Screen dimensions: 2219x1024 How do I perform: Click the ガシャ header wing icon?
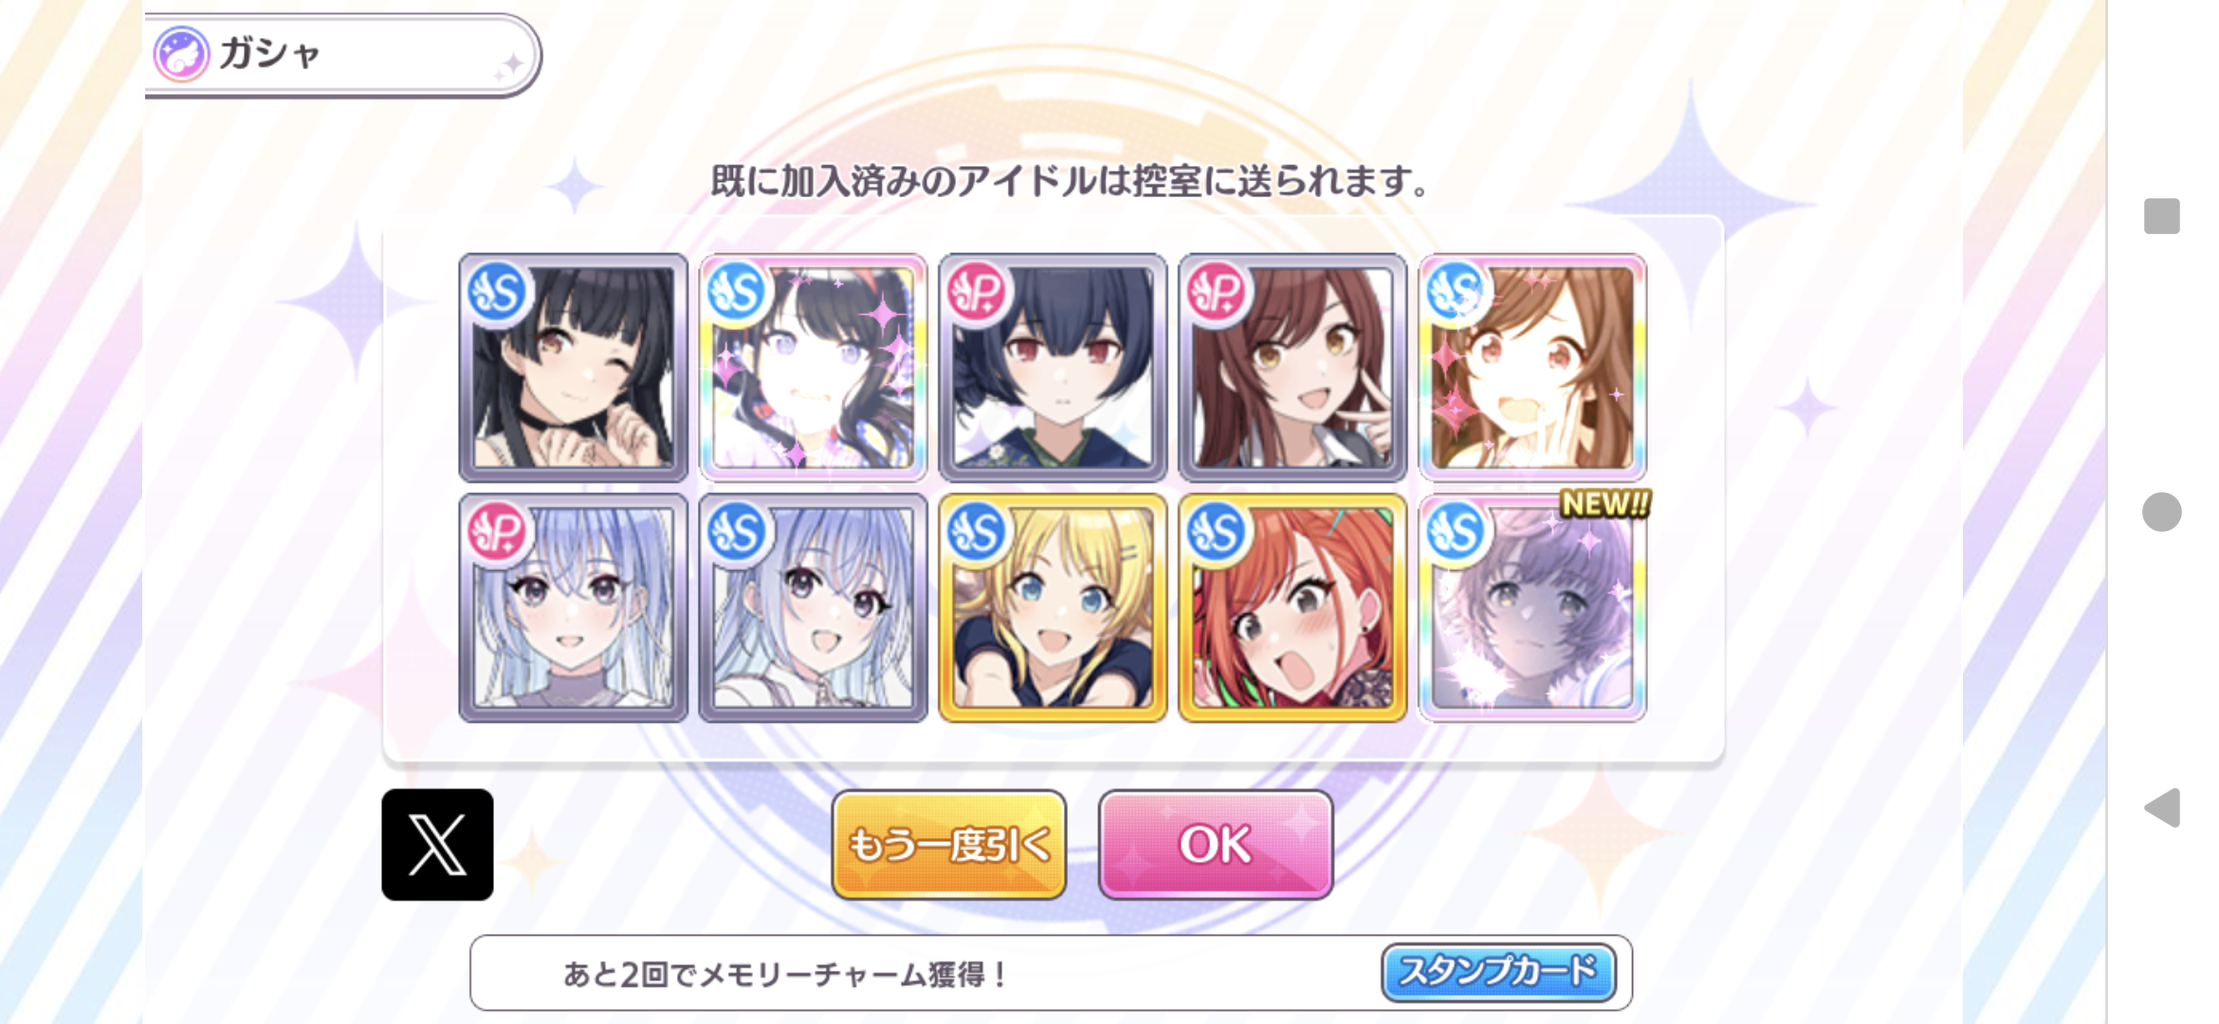click(x=181, y=53)
